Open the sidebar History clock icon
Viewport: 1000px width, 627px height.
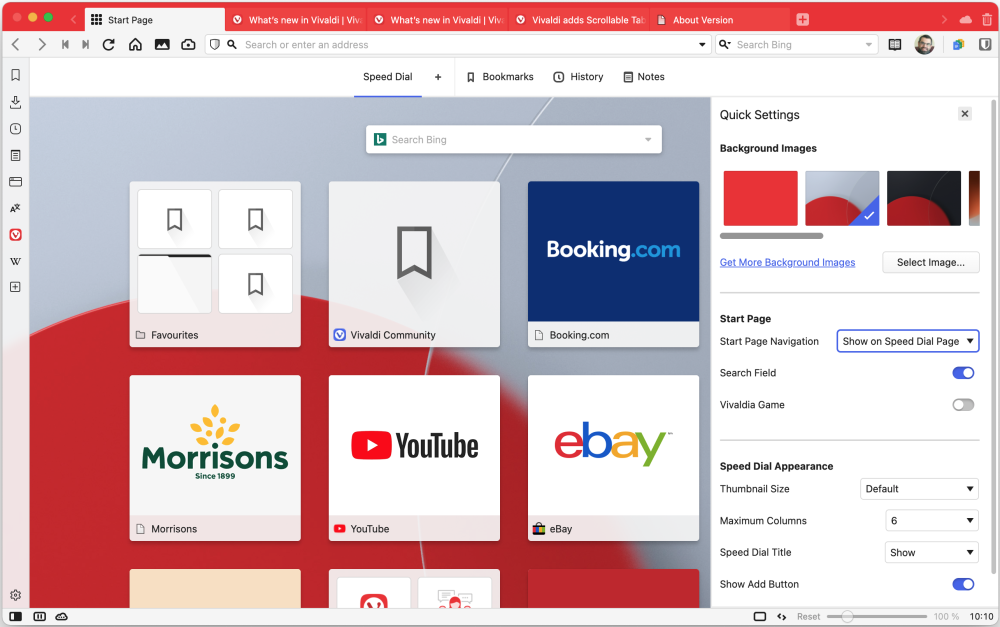click(15, 129)
